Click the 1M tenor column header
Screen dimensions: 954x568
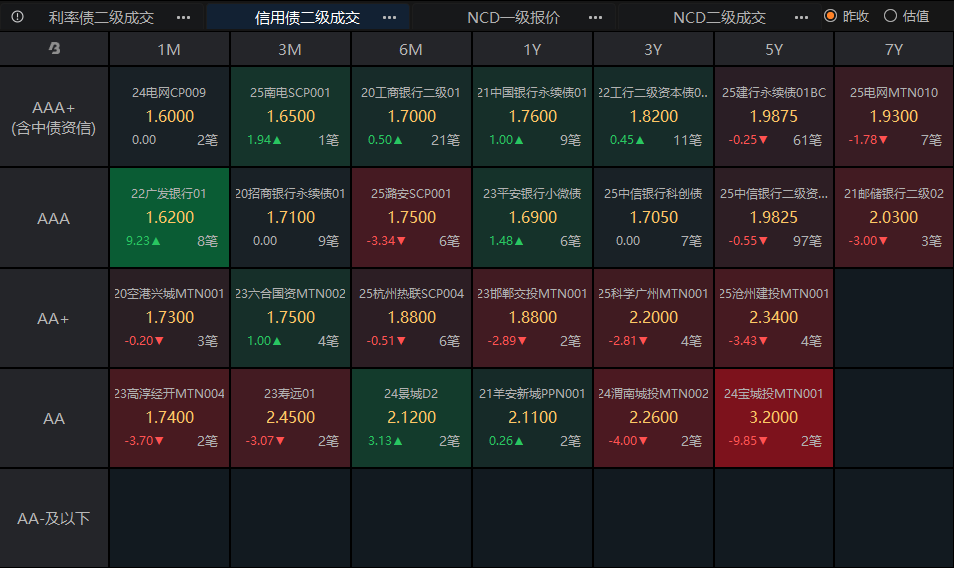tap(169, 49)
